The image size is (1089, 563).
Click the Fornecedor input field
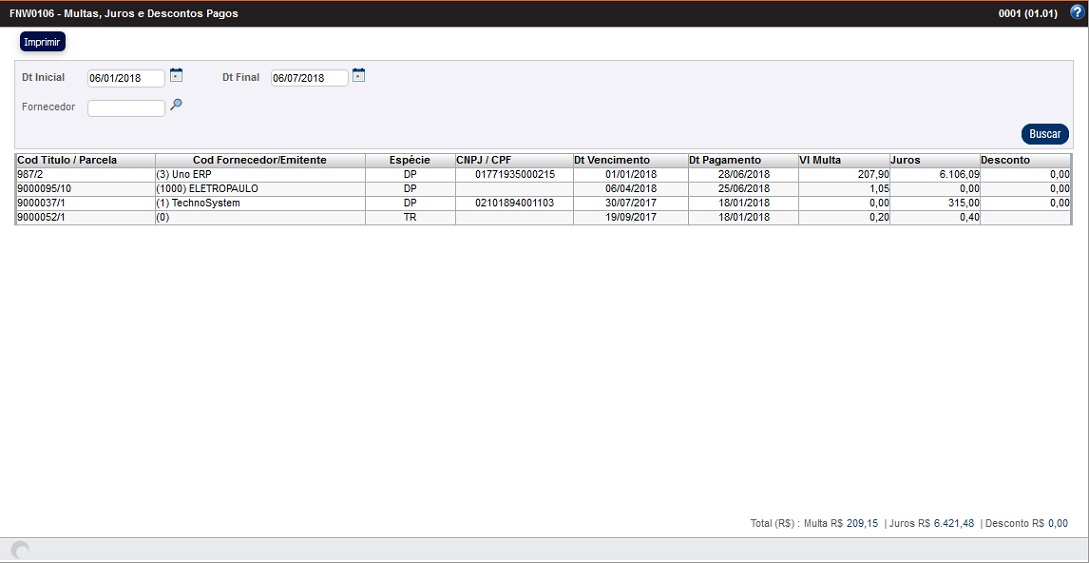point(126,108)
